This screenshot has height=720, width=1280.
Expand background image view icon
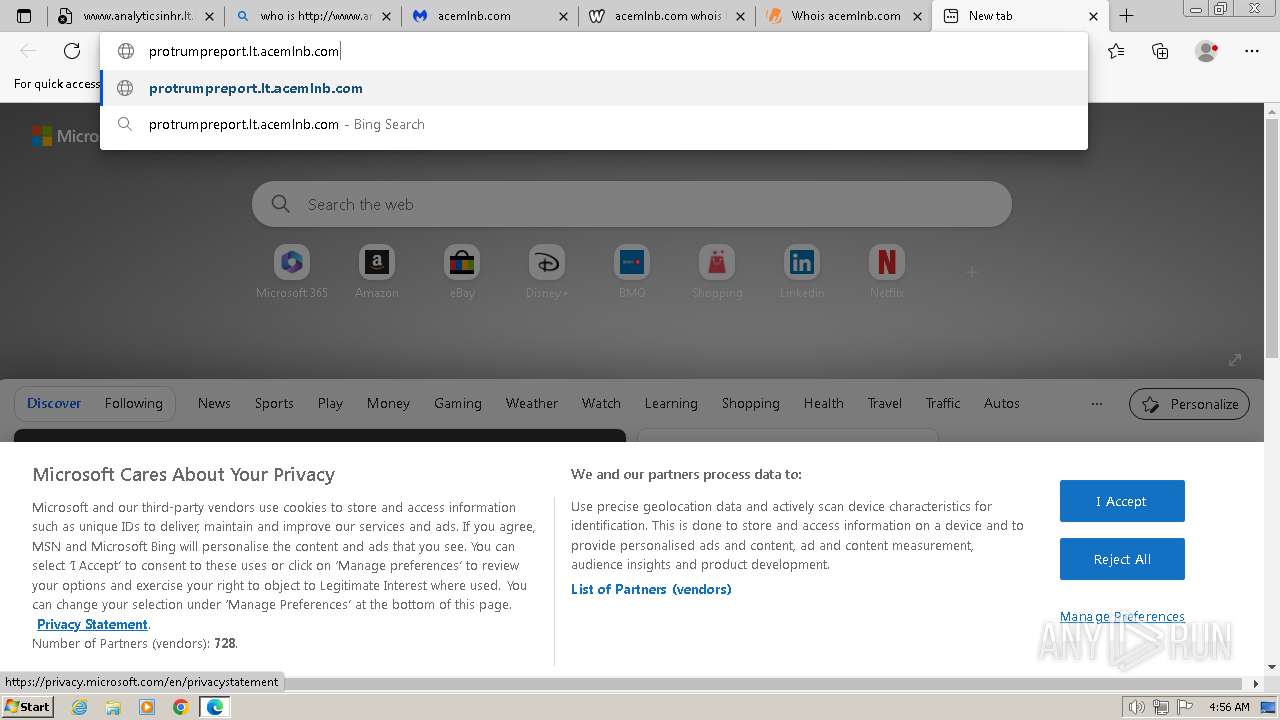[1235, 360]
